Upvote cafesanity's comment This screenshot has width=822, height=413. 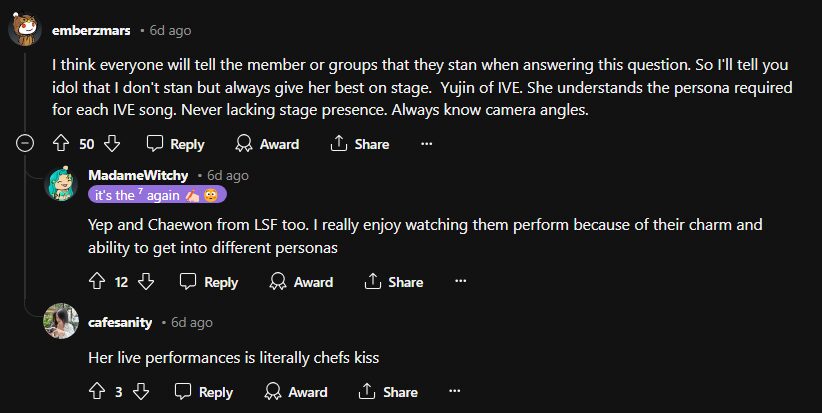point(97,392)
